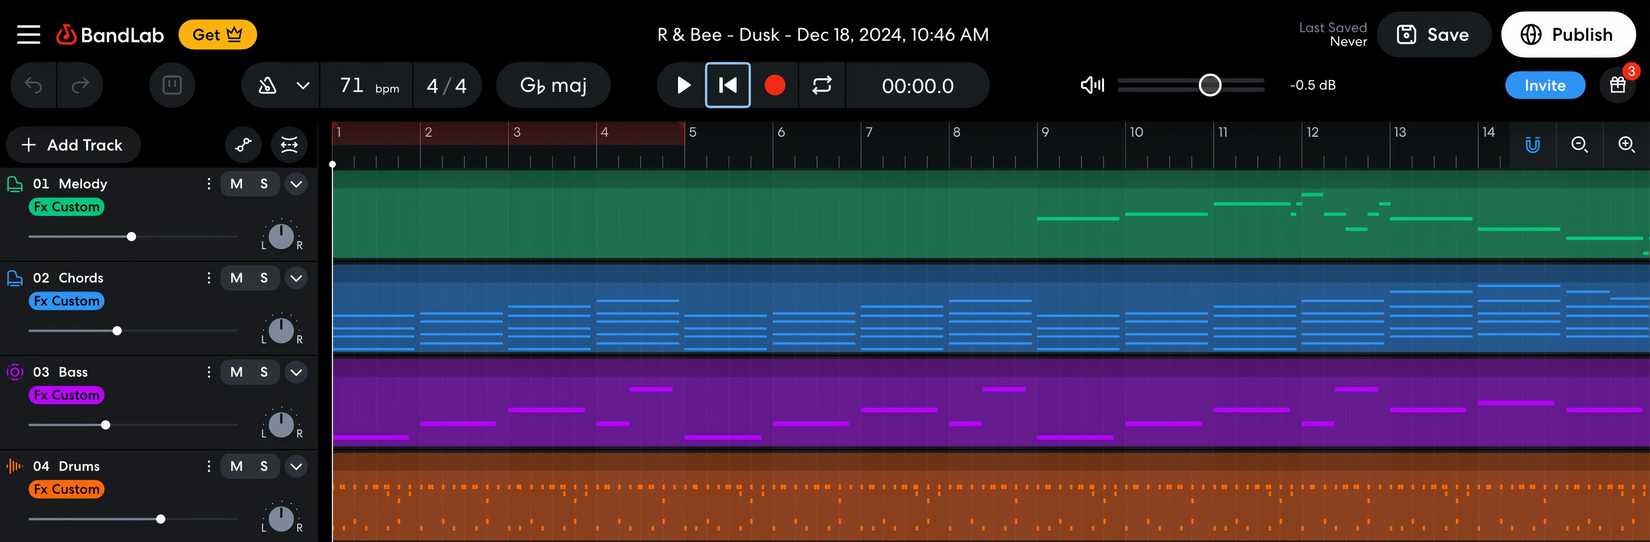Open Melody track Fx Custom
The height and width of the screenshot is (542, 1650).
pos(67,207)
